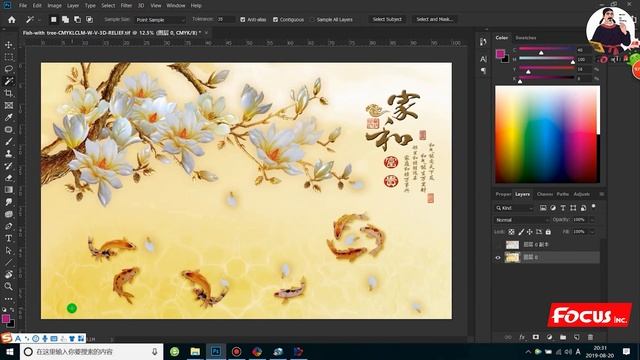The height and width of the screenshot is (360, 640).
Task: Click the Tolerance input field
Action: 226,20
